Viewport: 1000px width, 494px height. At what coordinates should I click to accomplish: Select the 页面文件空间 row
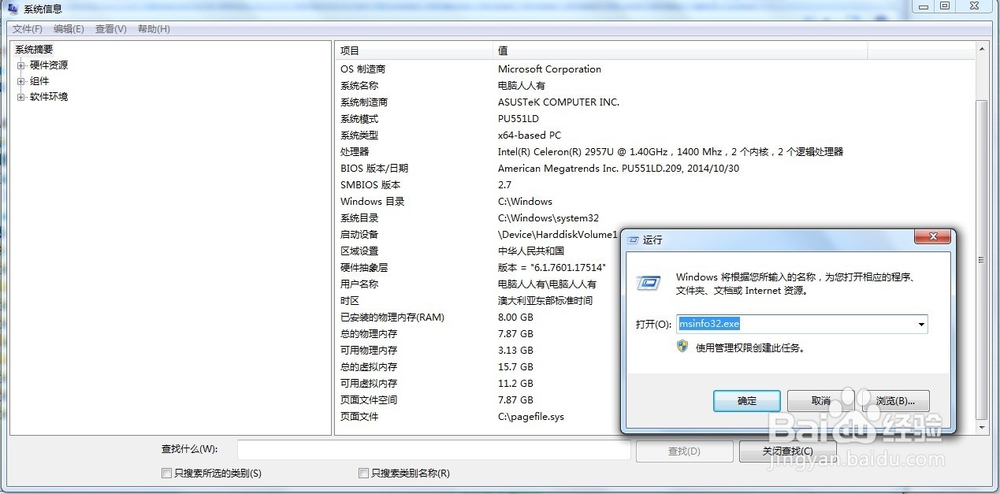pos(478,400)
